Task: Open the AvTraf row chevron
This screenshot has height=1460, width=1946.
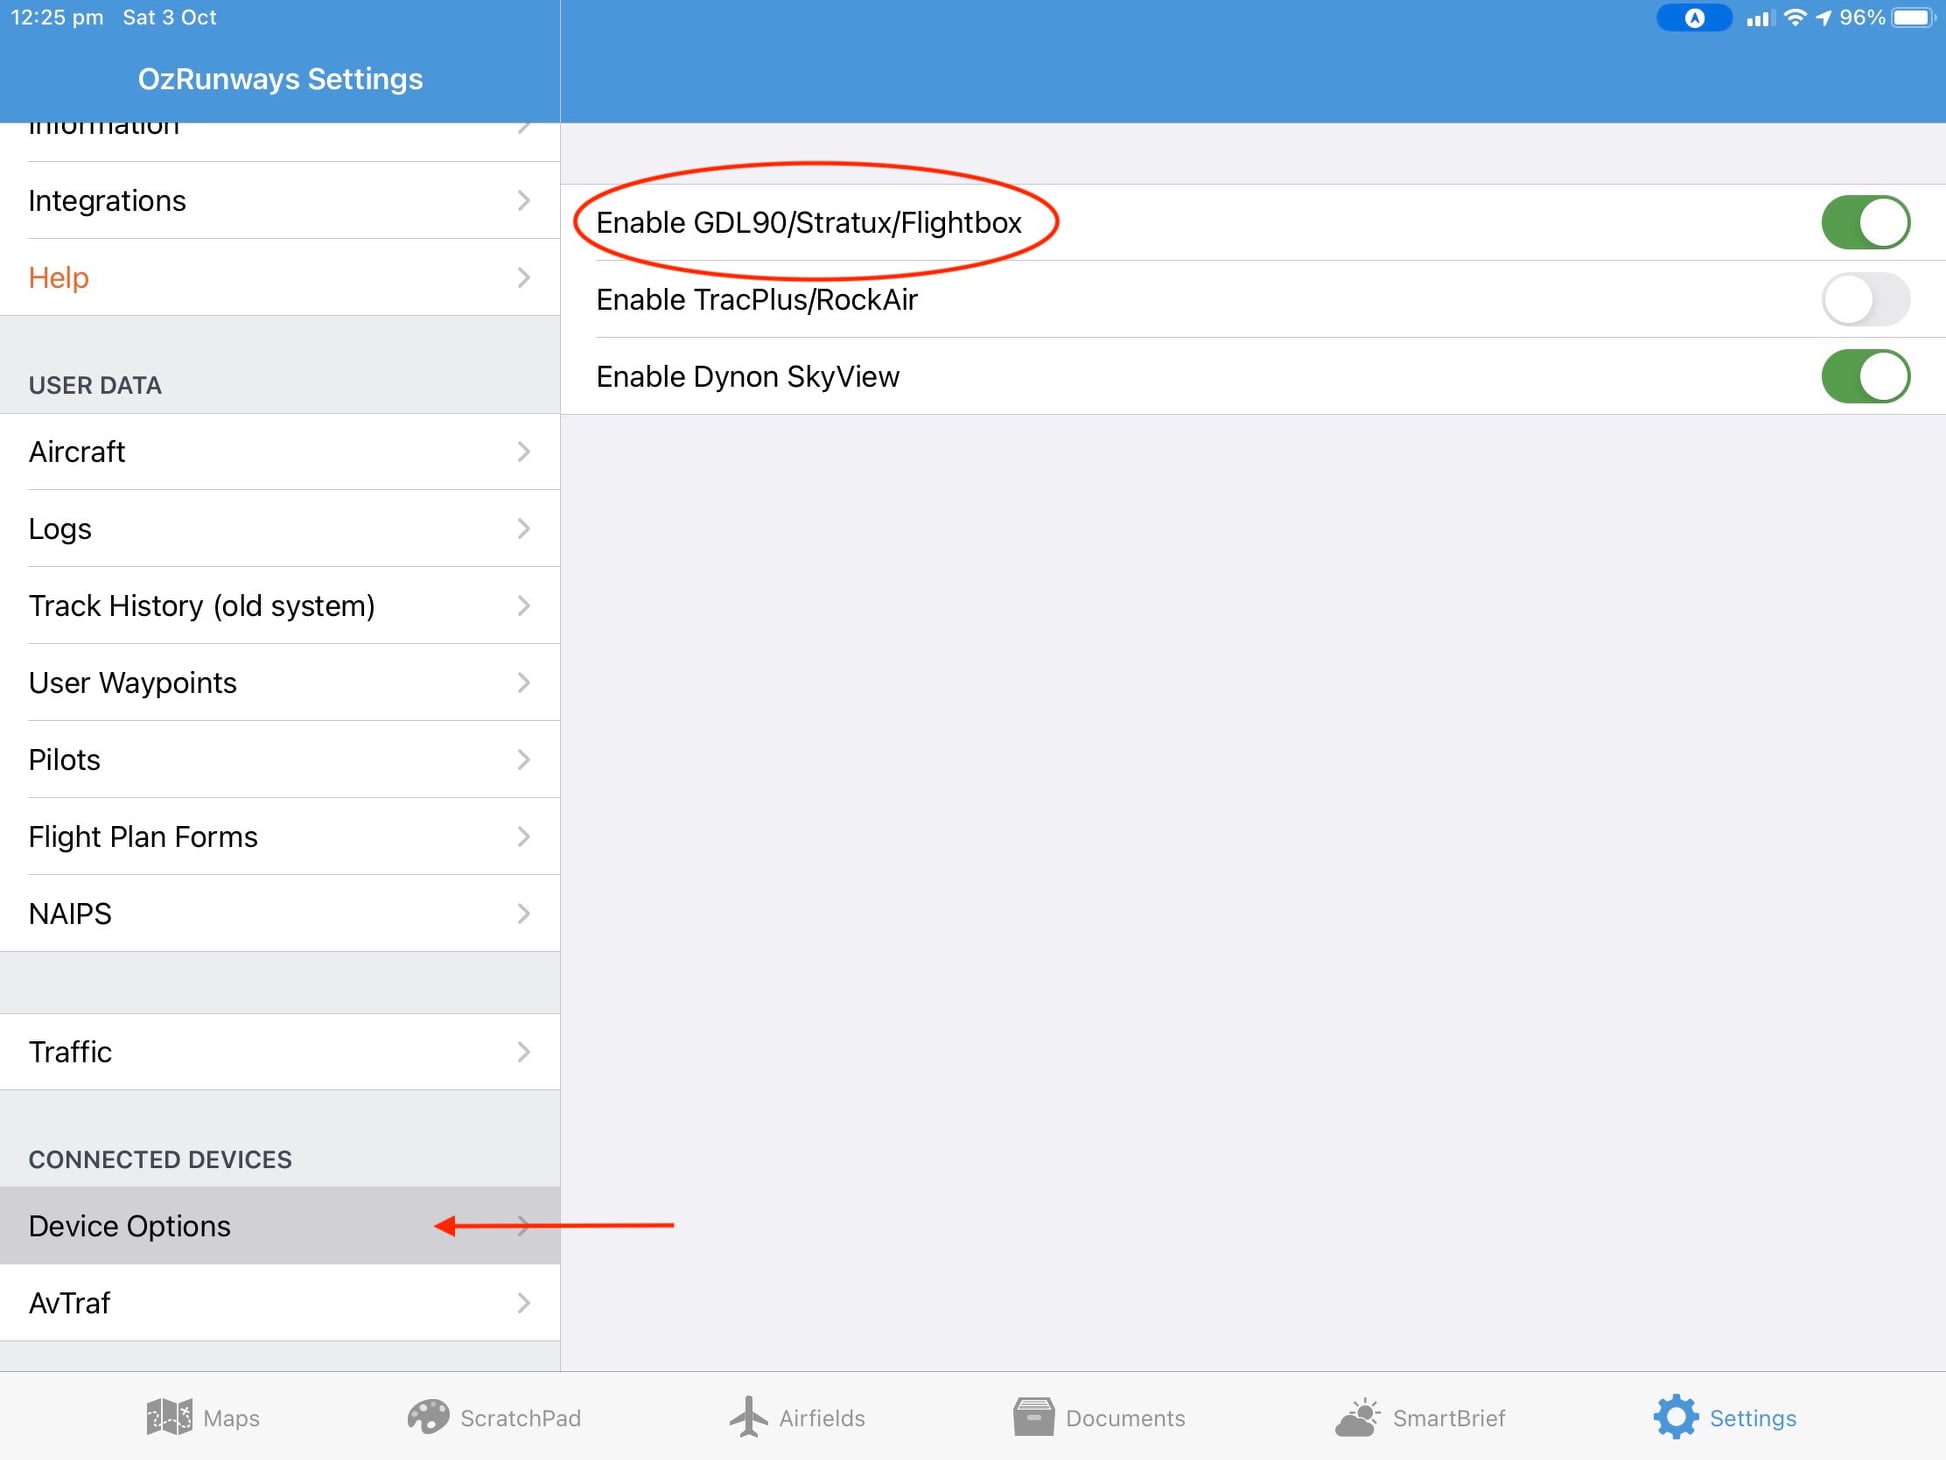Action: [523, 1303]
